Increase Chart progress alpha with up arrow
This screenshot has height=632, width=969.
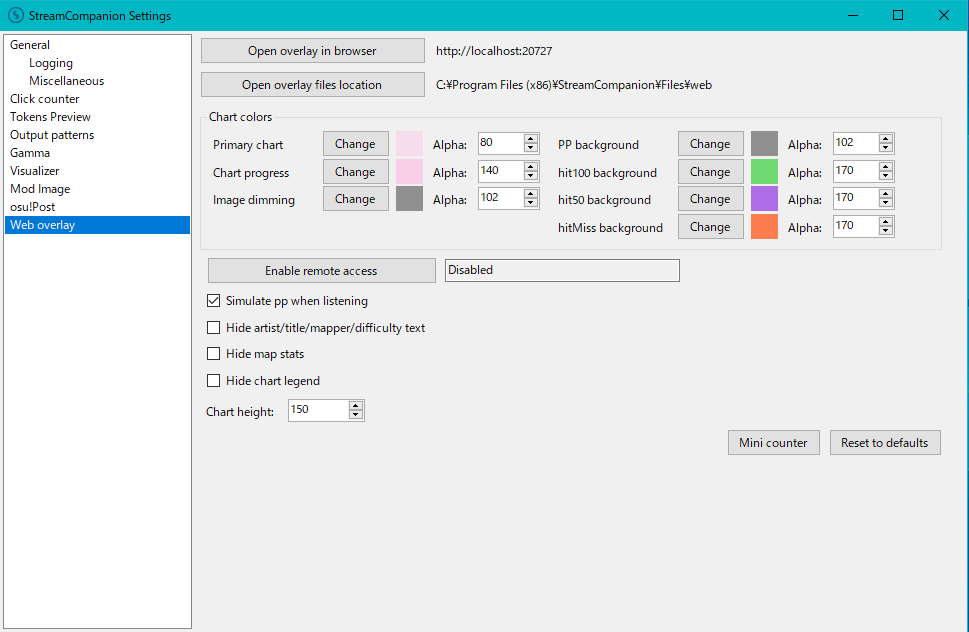point(531,167)
